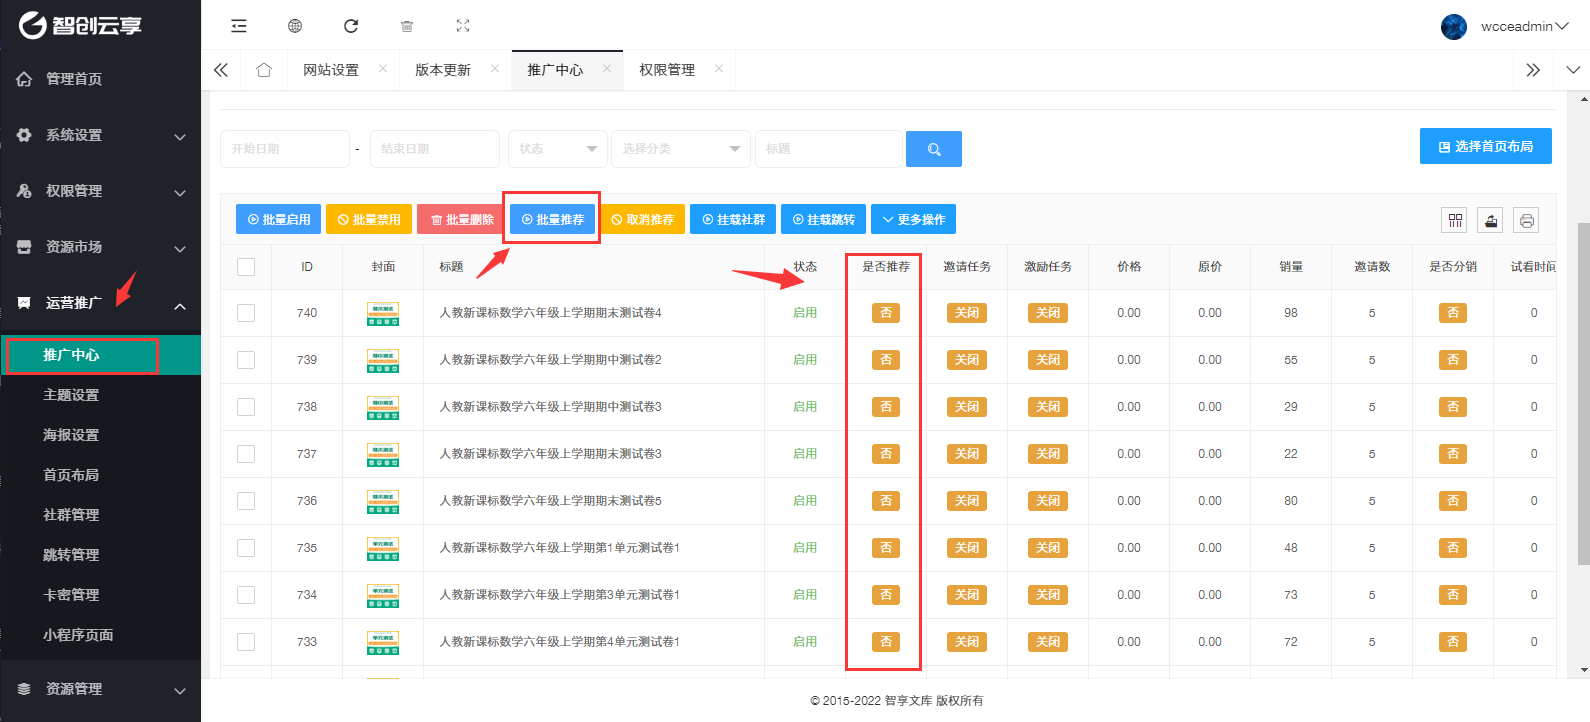Click the export table icon
The height and width of the screenshot is (722, 1590).
(1491, 220)
